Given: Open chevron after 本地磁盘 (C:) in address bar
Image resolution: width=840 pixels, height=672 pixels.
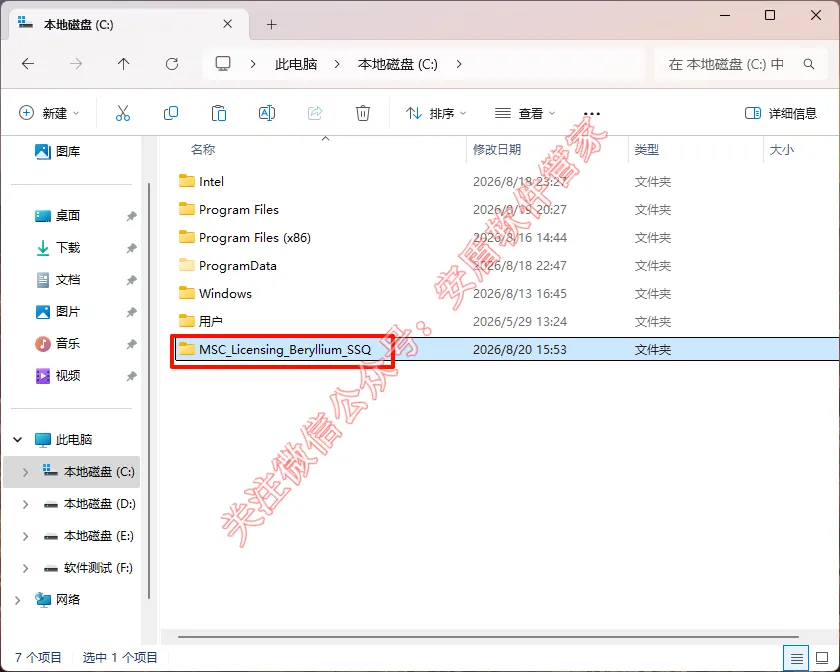Looking at the screenshot, I should (459, 64).
